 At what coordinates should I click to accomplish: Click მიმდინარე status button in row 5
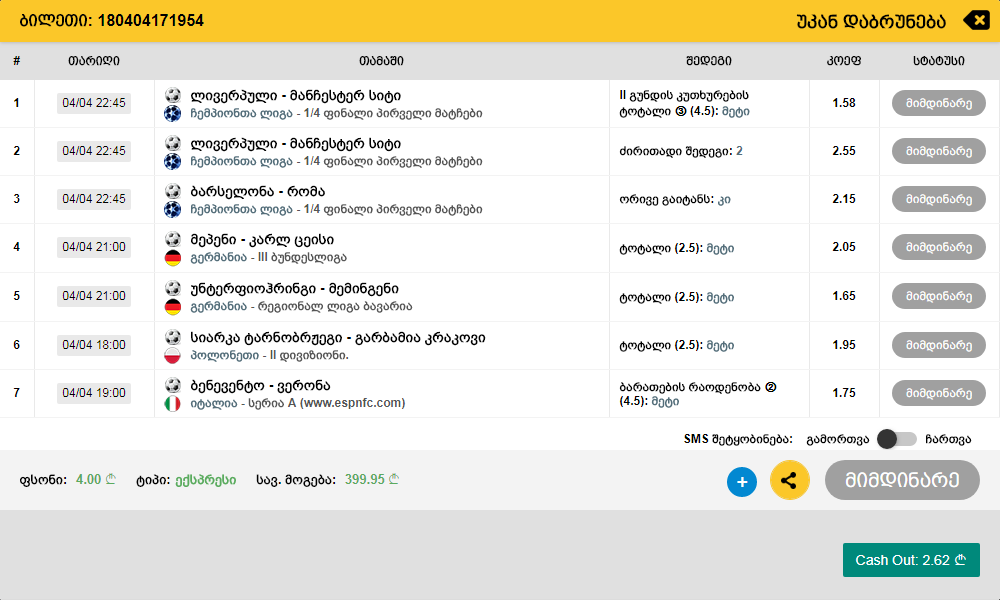click(x=939, y=296)
